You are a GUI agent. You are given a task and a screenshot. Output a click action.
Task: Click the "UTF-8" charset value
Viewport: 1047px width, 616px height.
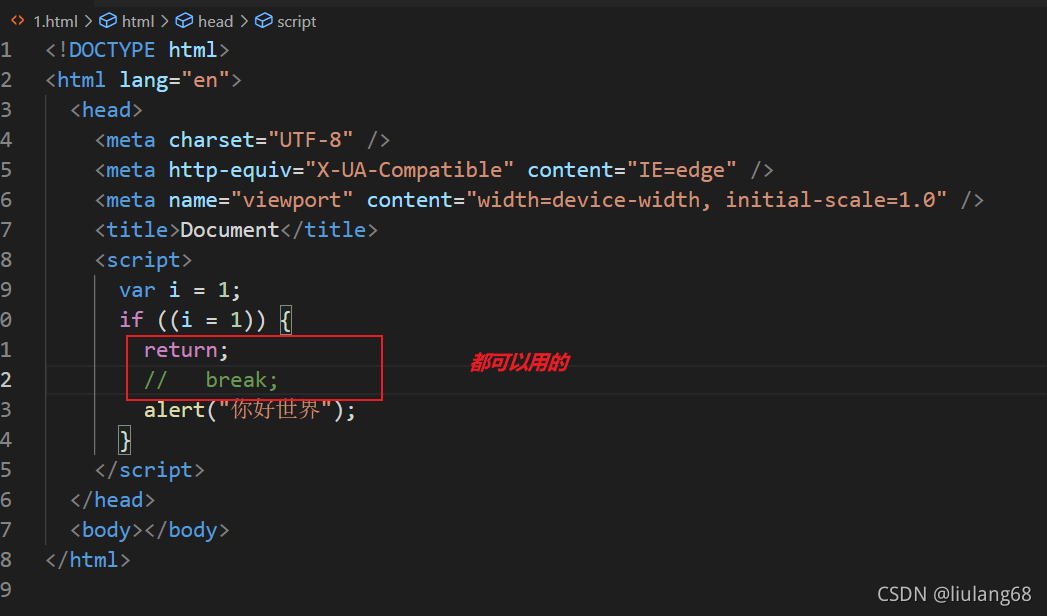[310, 140]
